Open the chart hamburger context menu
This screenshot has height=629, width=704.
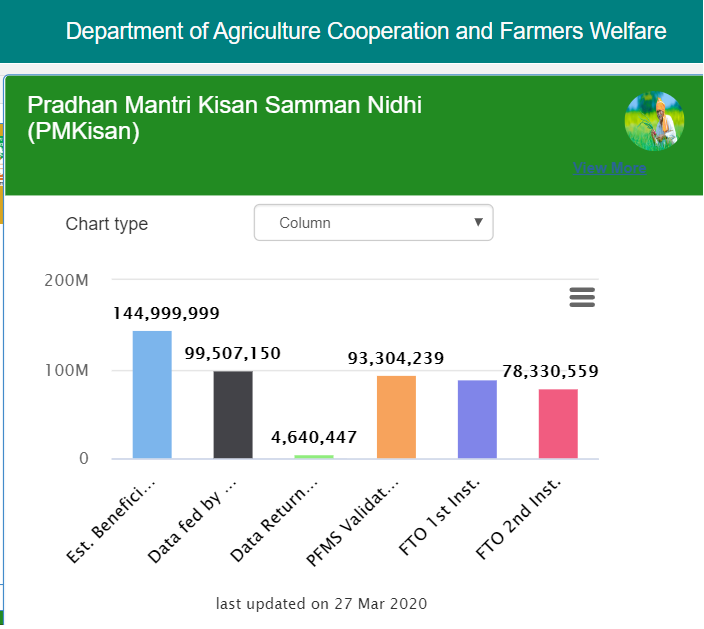pyautogui.click(x=581, y=297)
